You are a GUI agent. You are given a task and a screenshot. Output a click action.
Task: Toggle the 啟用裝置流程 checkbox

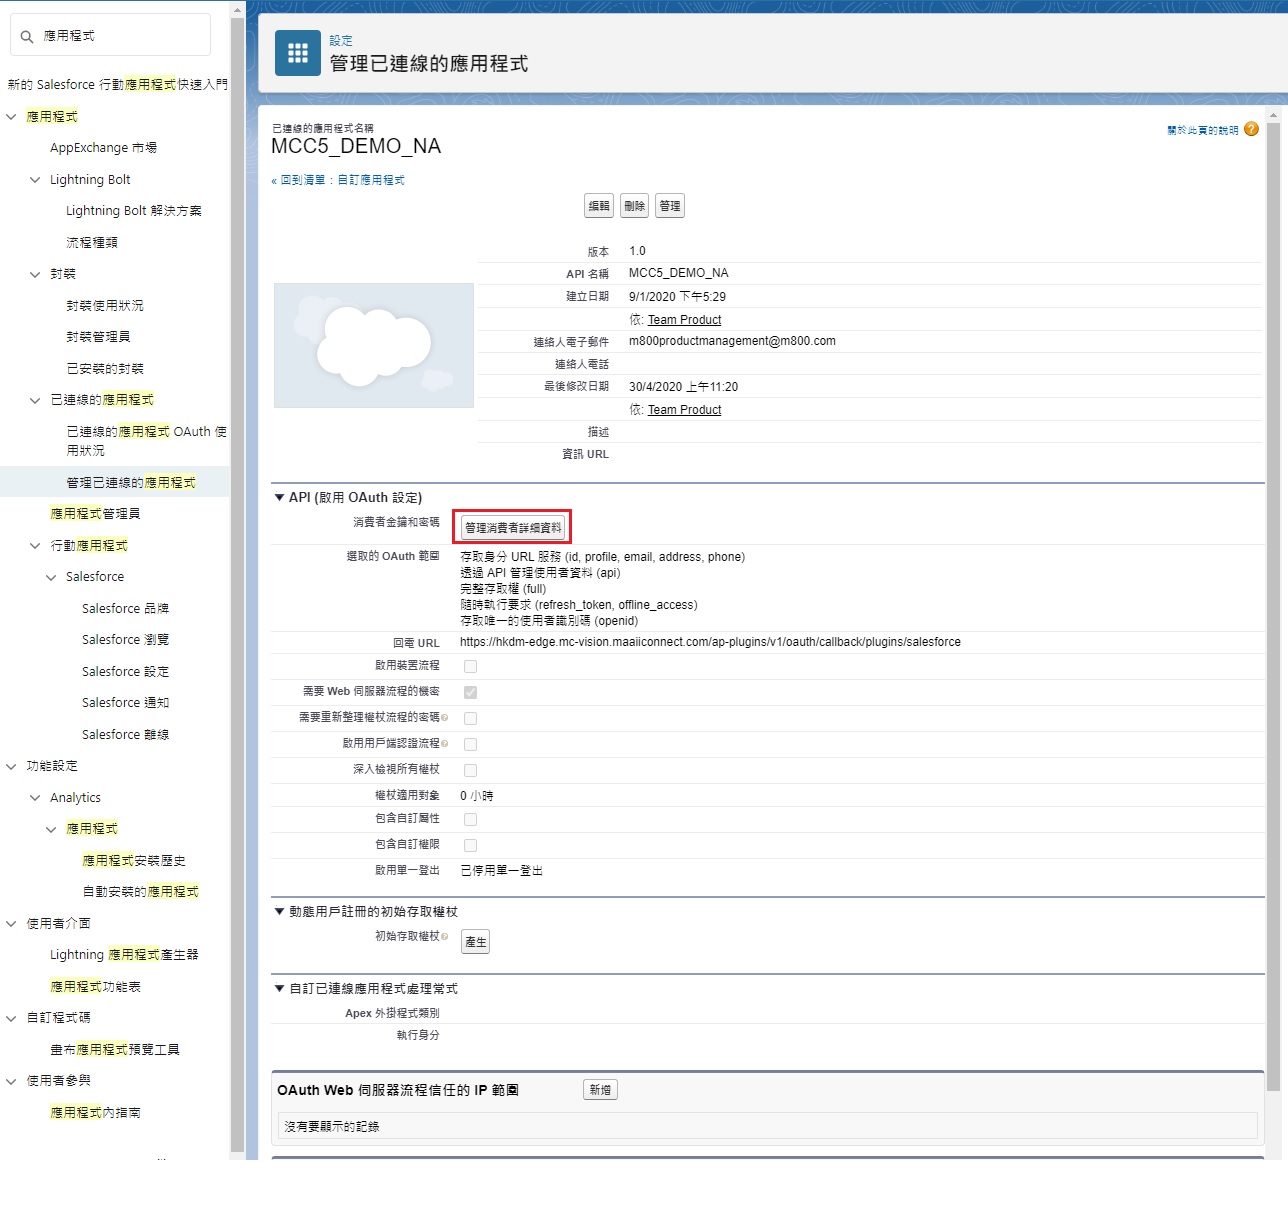click(470, 666)
